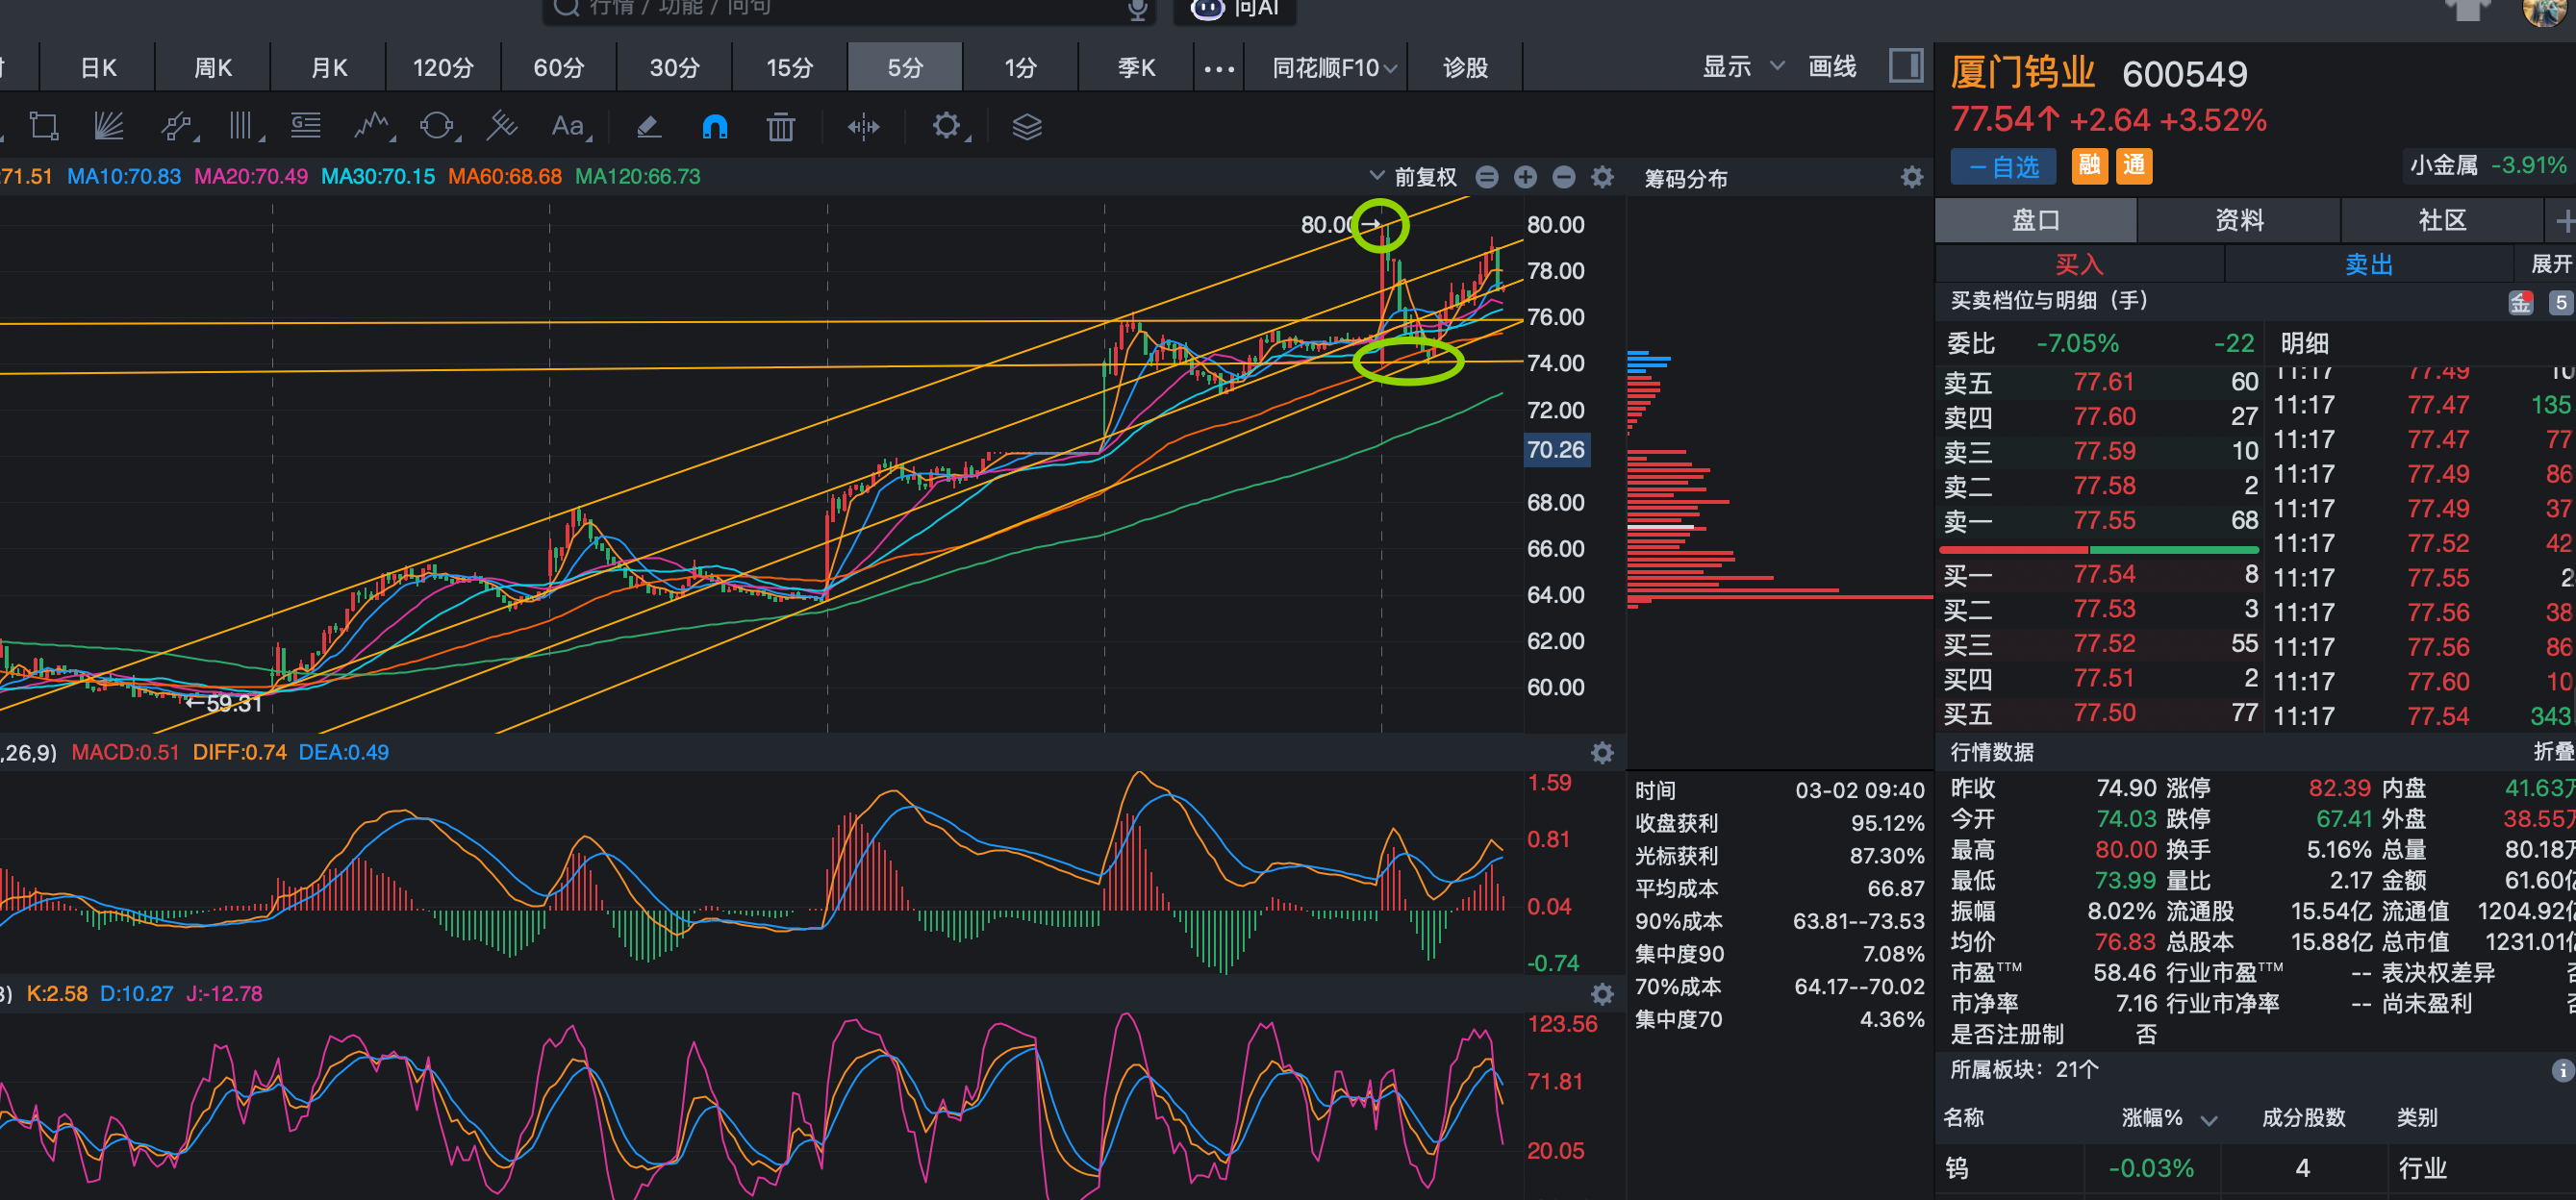Open the layers stack icon
Screen dimensions: 2576x1200
[x=1027, y=127]
